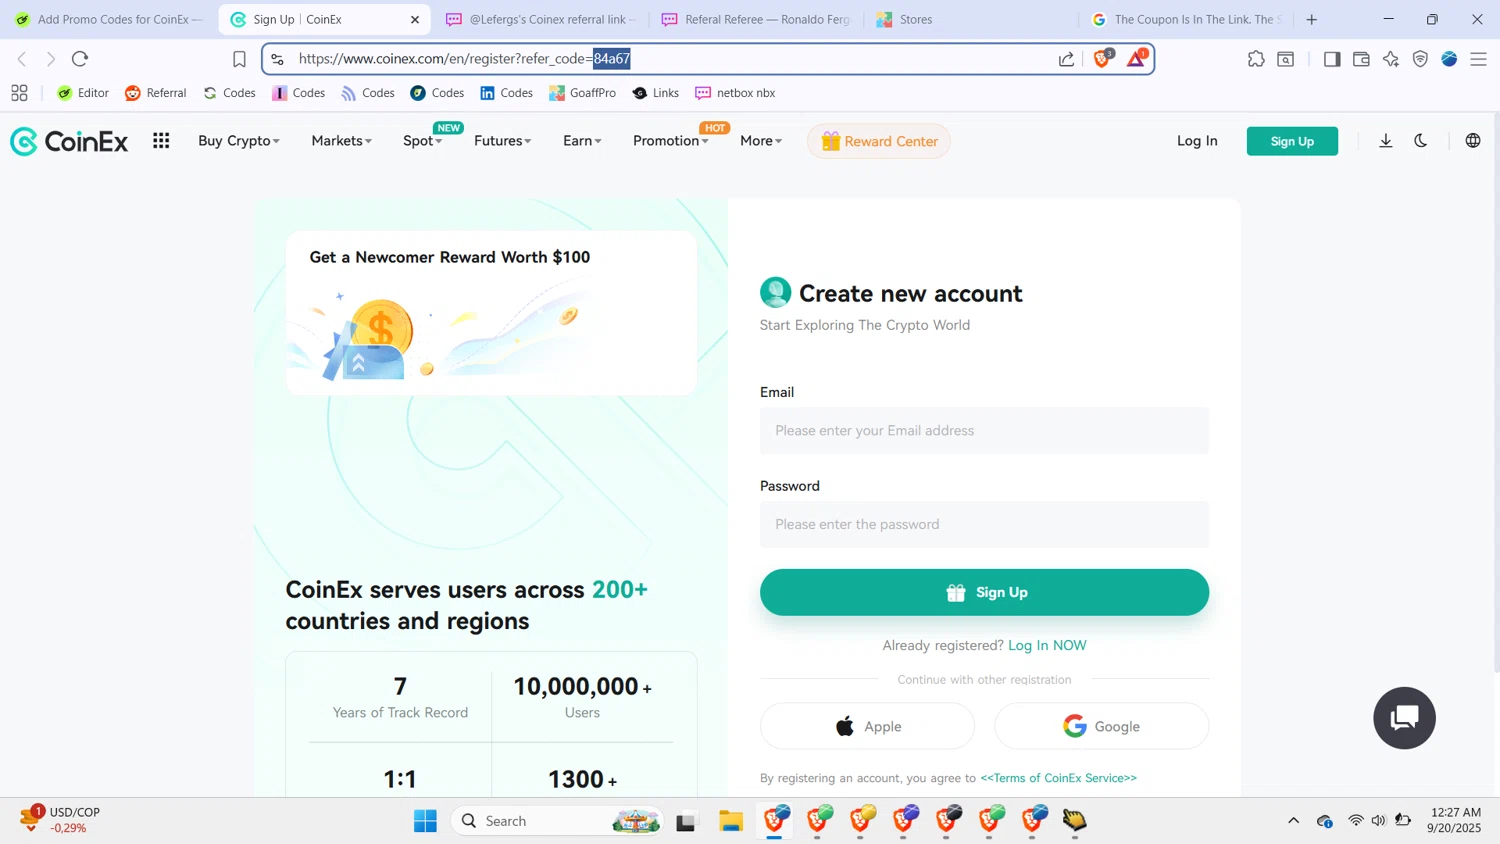Focus the Password input field

coord(984,524)
